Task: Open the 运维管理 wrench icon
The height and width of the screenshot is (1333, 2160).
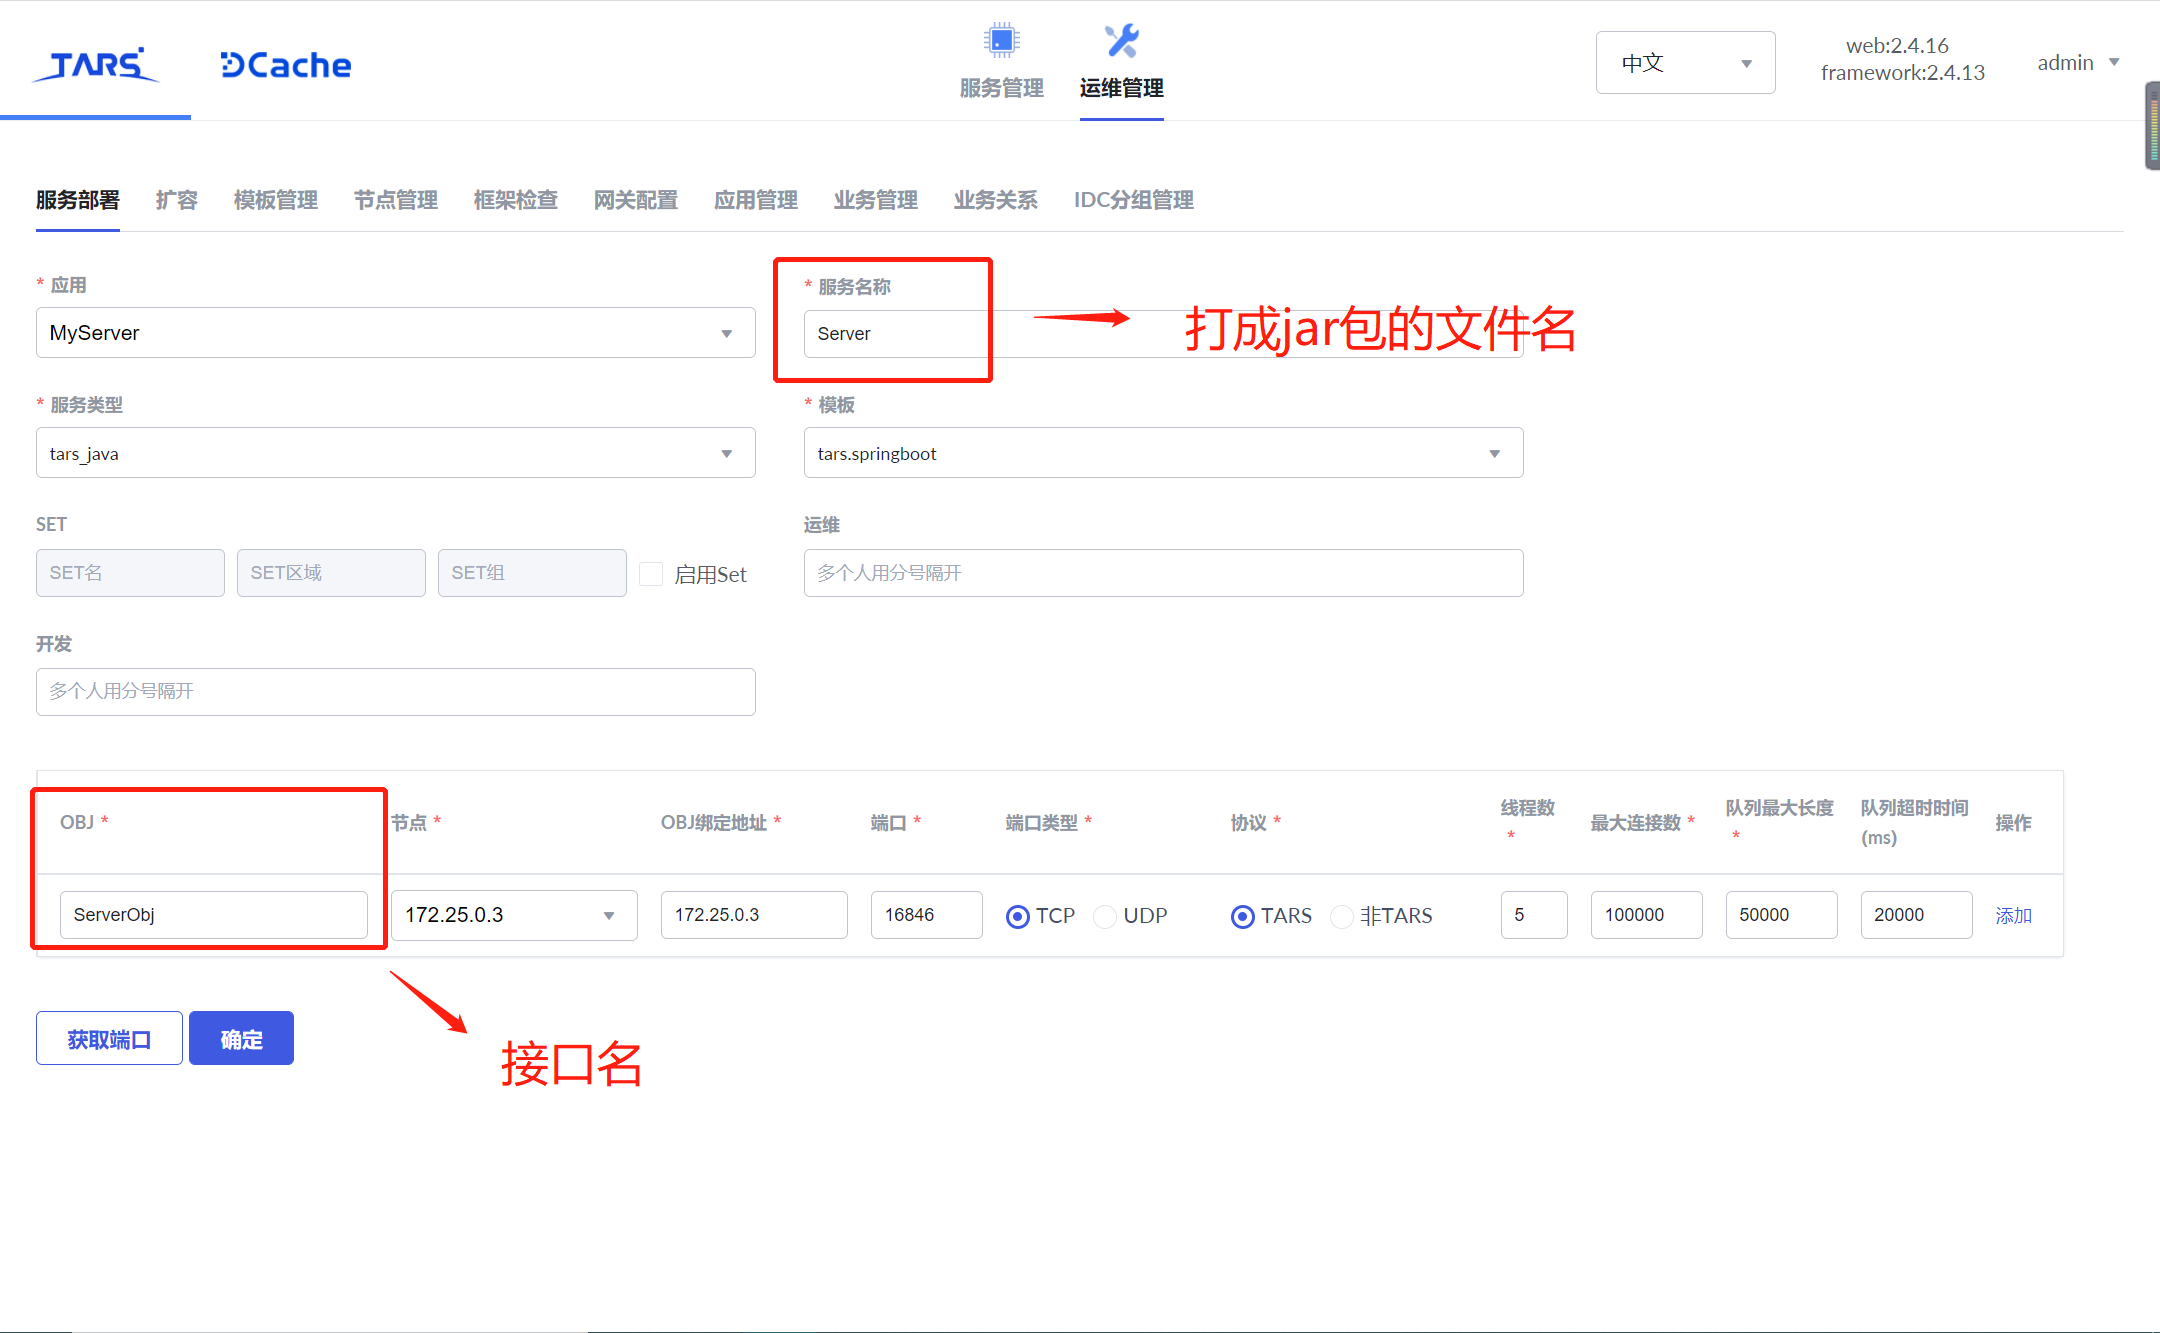Action: point(1120,60)
